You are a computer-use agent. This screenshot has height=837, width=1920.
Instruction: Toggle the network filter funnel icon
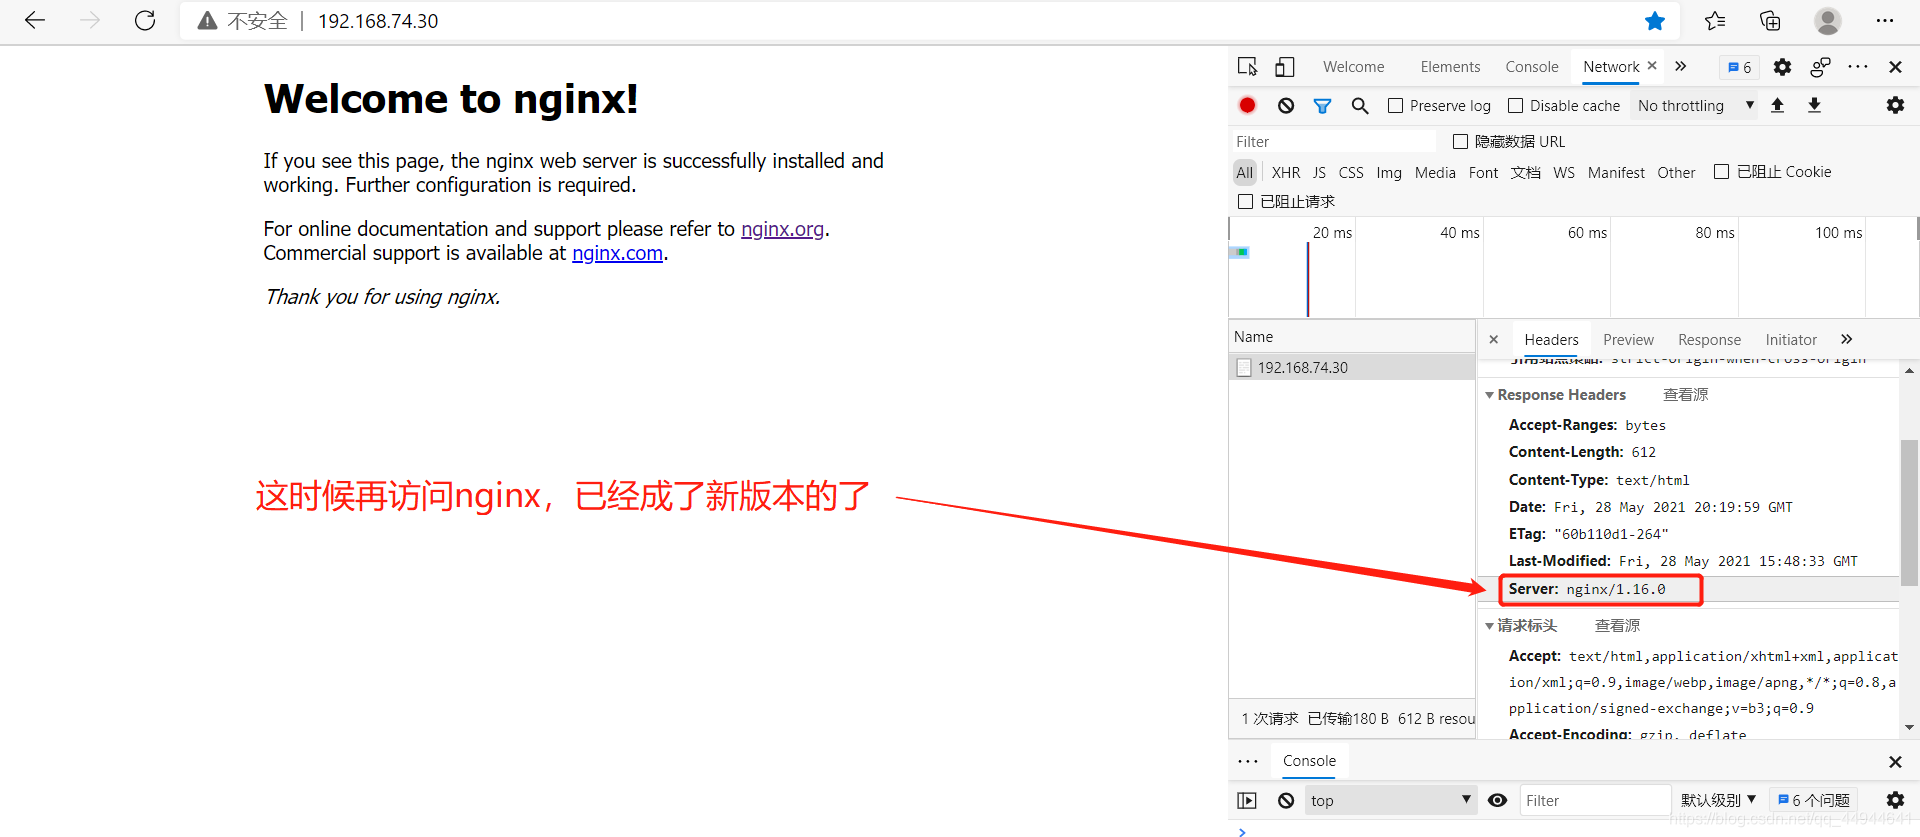click(1322, 105)
